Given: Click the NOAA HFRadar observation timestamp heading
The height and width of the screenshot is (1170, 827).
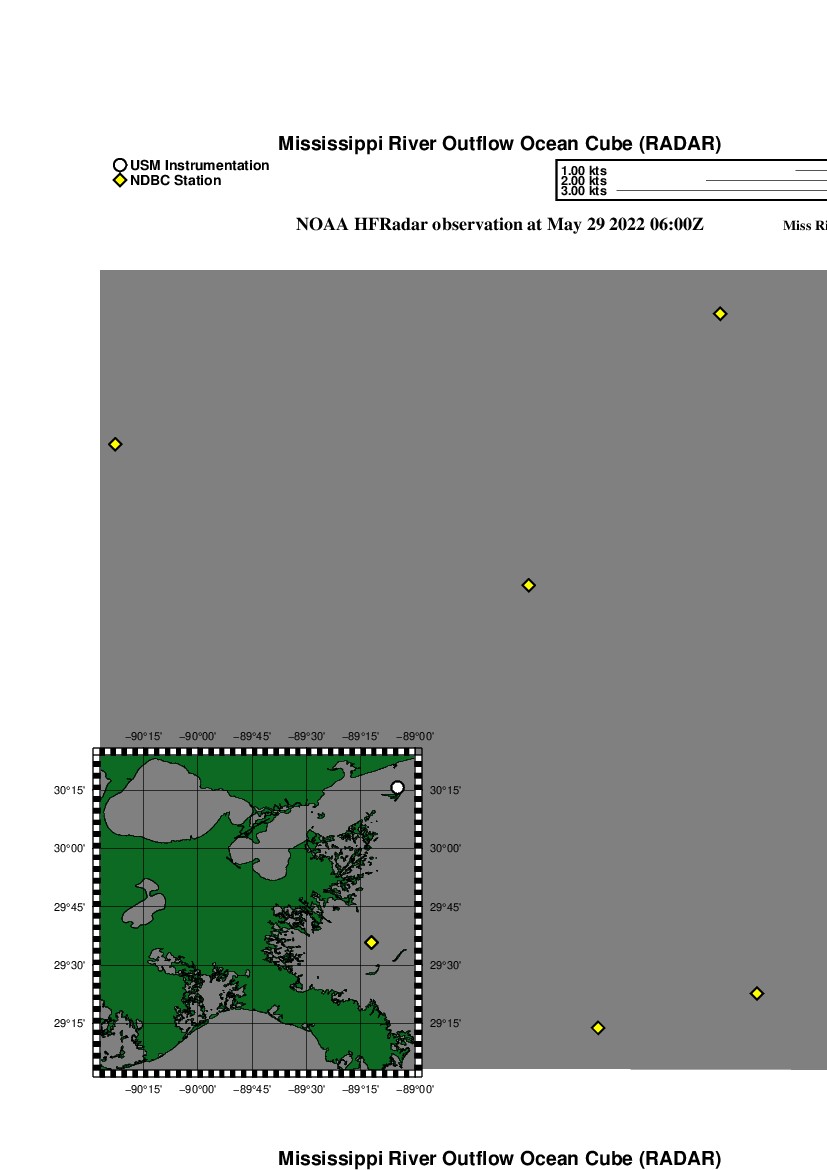Looking at the screenshot, I should (499, 224).
